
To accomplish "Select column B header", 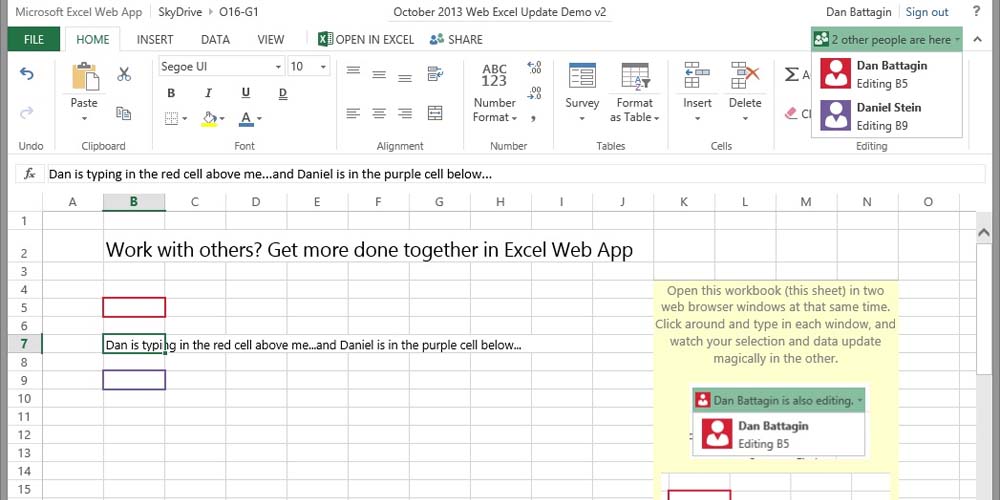I will coord(134,202).
